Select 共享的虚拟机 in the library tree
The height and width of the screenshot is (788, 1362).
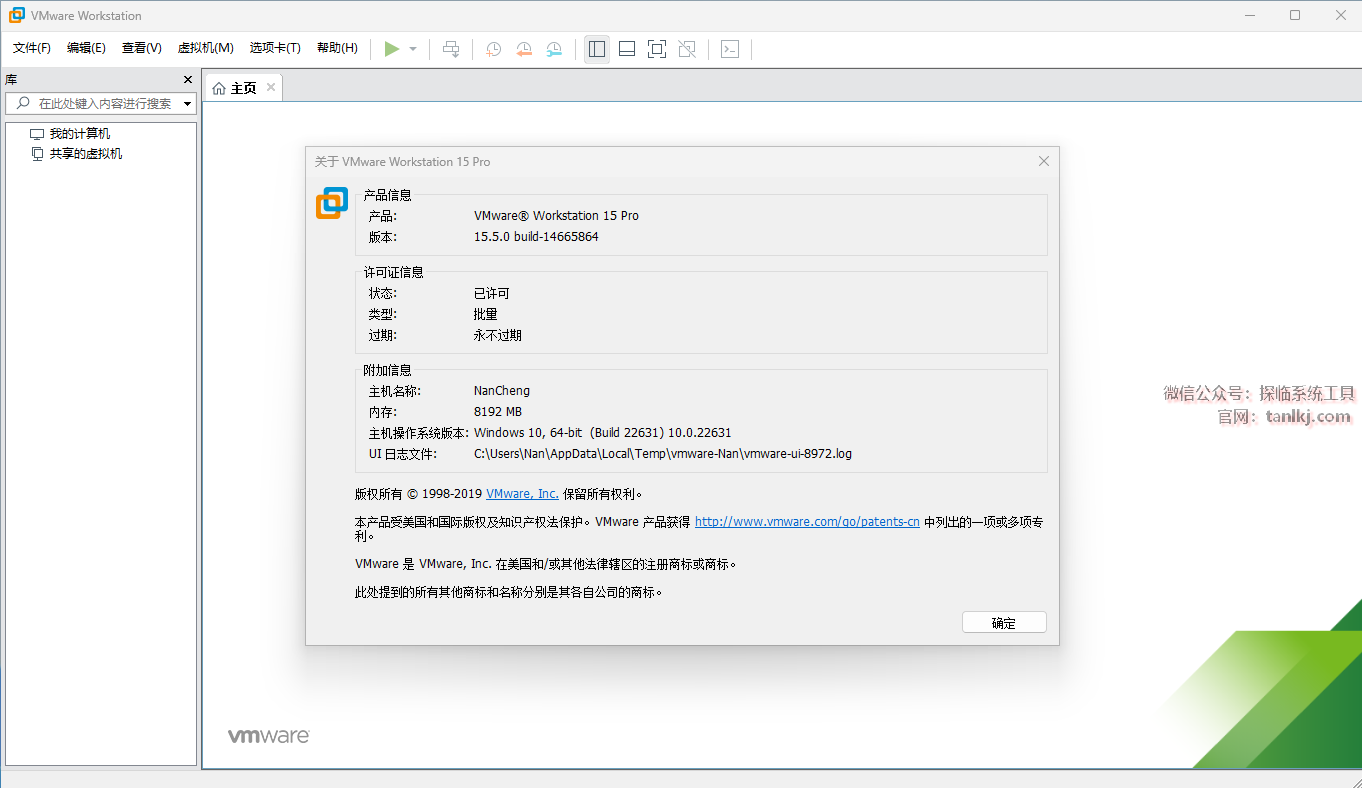[86, 154]
